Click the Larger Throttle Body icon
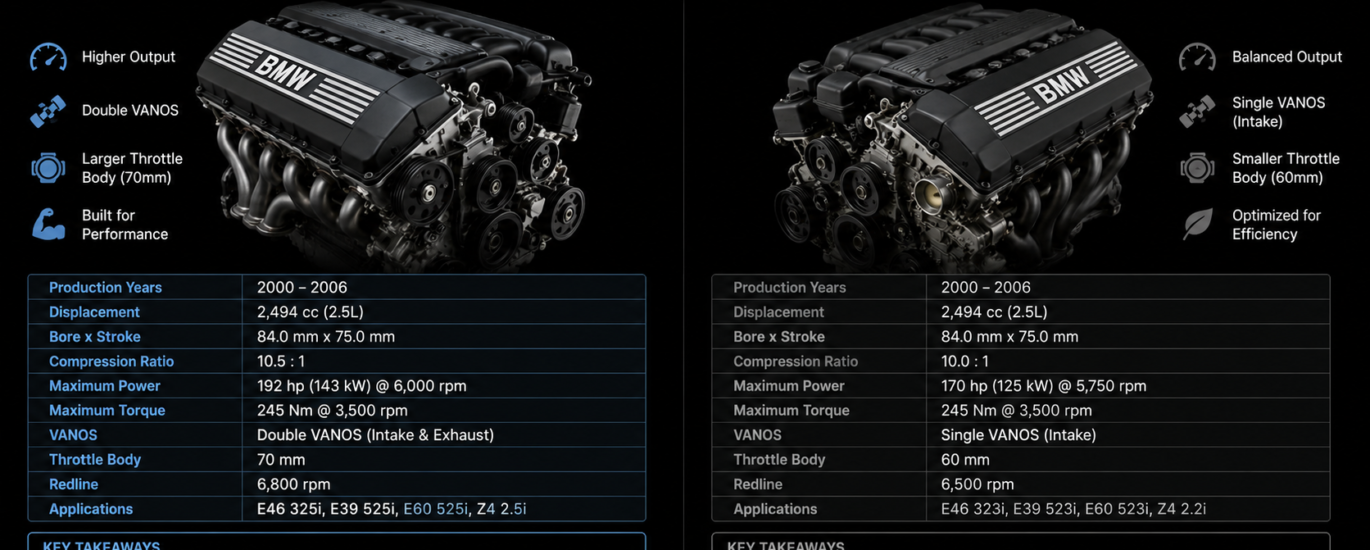Viewport: 1370px width, 550px height. 48,168
